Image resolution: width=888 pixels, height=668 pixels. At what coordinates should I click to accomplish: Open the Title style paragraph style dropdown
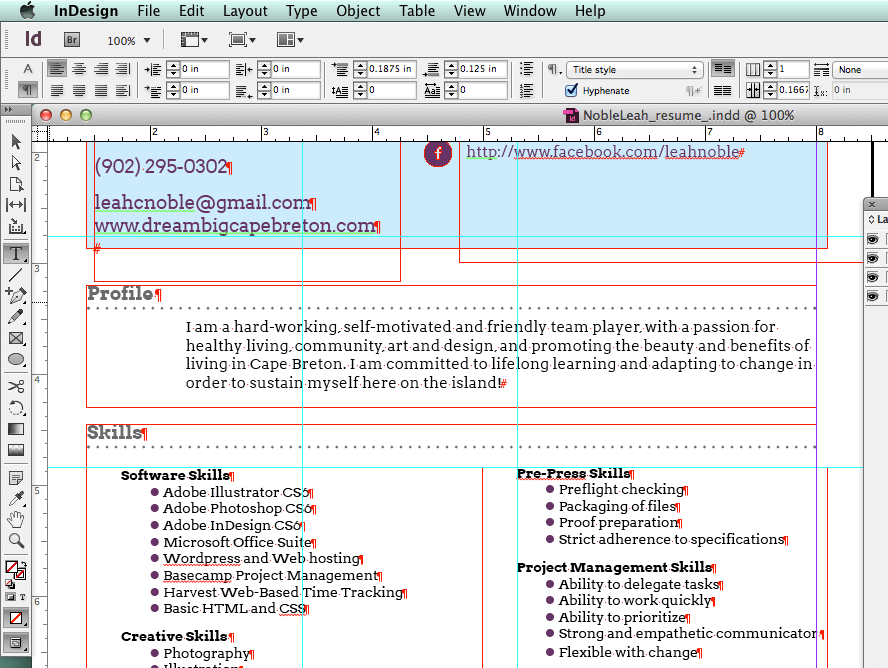pos(634,69)
